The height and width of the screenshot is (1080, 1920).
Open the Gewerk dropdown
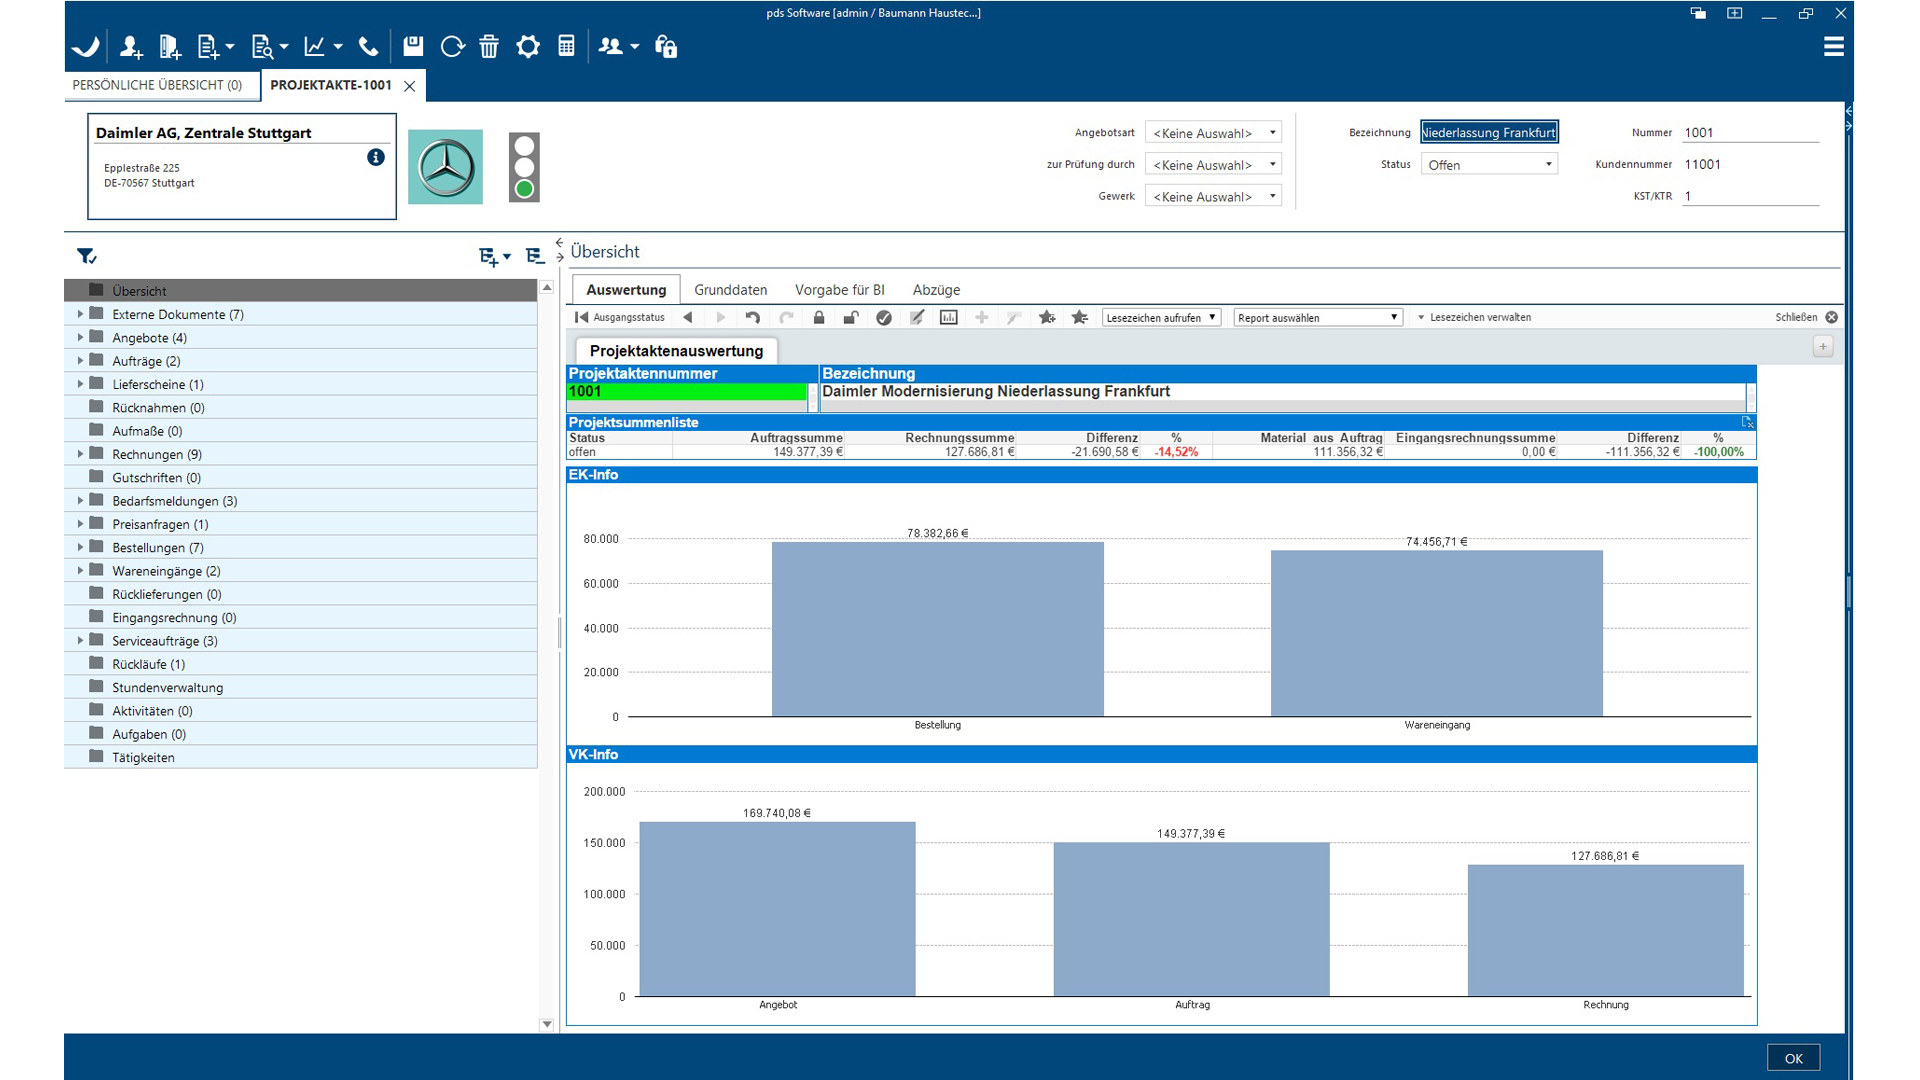tap(1213, 197)
